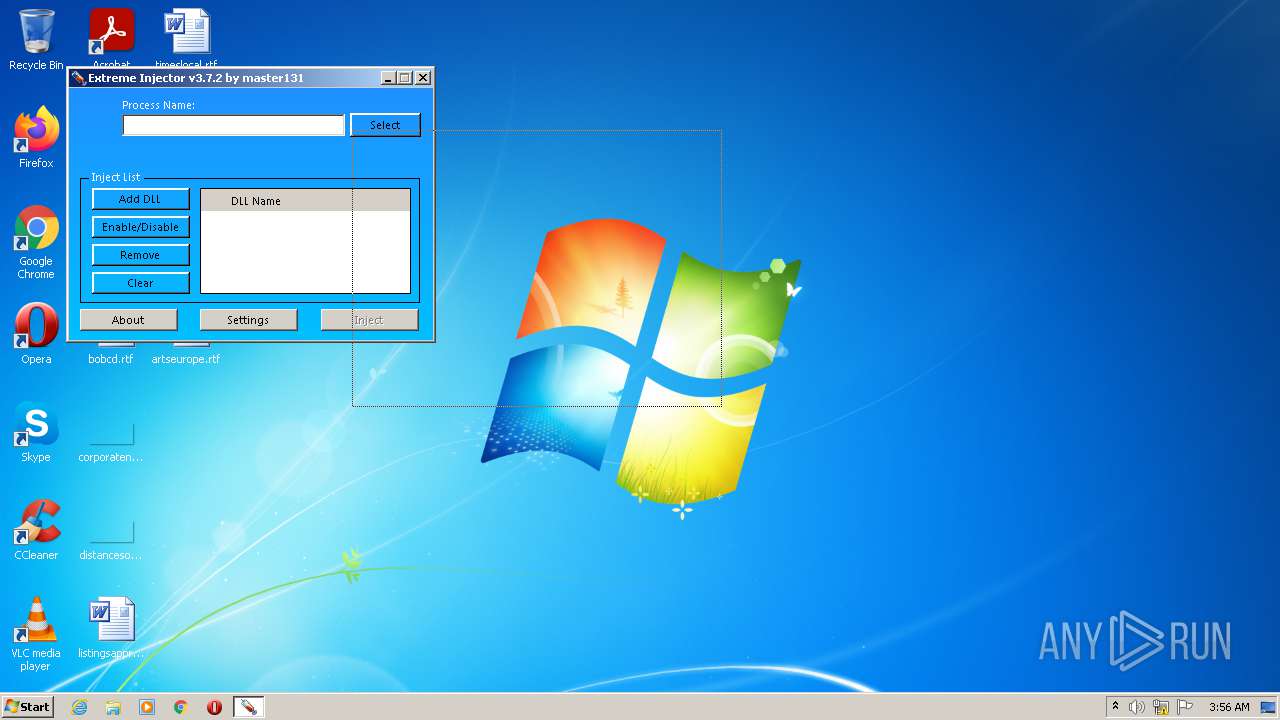Screen dimensions: 1280x720
Task: Click the Enable/Disable button
Action: click(140, 227)
